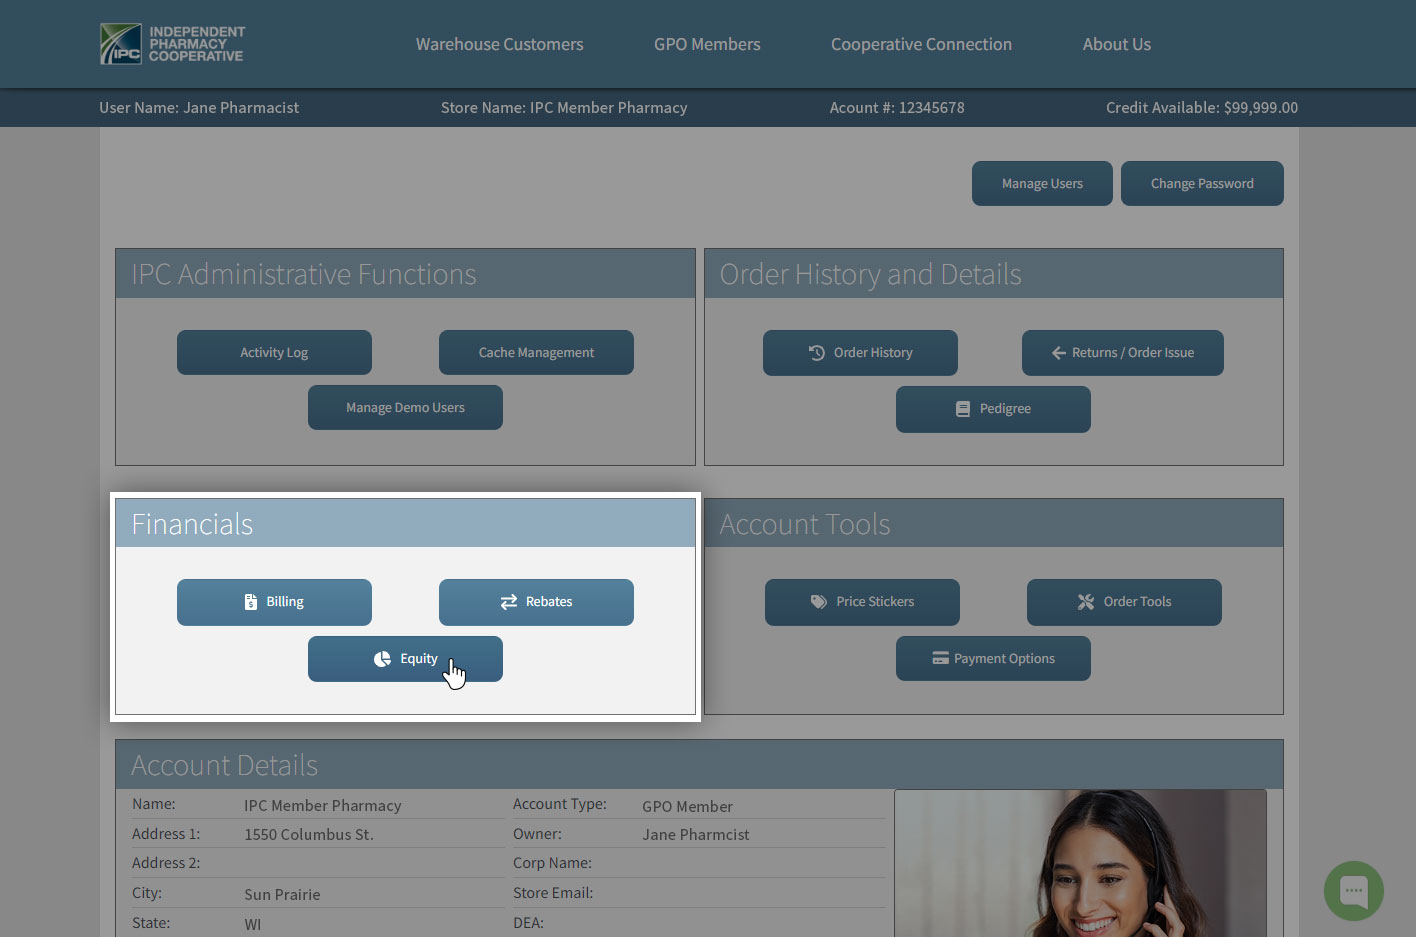The image size is (1416, 937).
Task: Open Returns / Order Issue
Action: pyautogui.click(x=1123, y=353)
